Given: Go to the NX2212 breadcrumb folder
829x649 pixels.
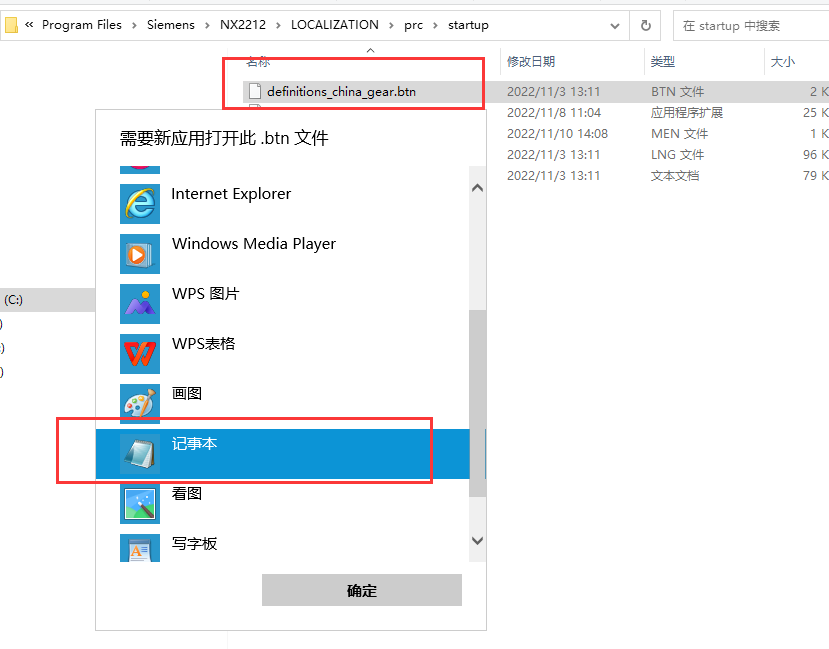Looking at the screenshot, I should 243,25.
